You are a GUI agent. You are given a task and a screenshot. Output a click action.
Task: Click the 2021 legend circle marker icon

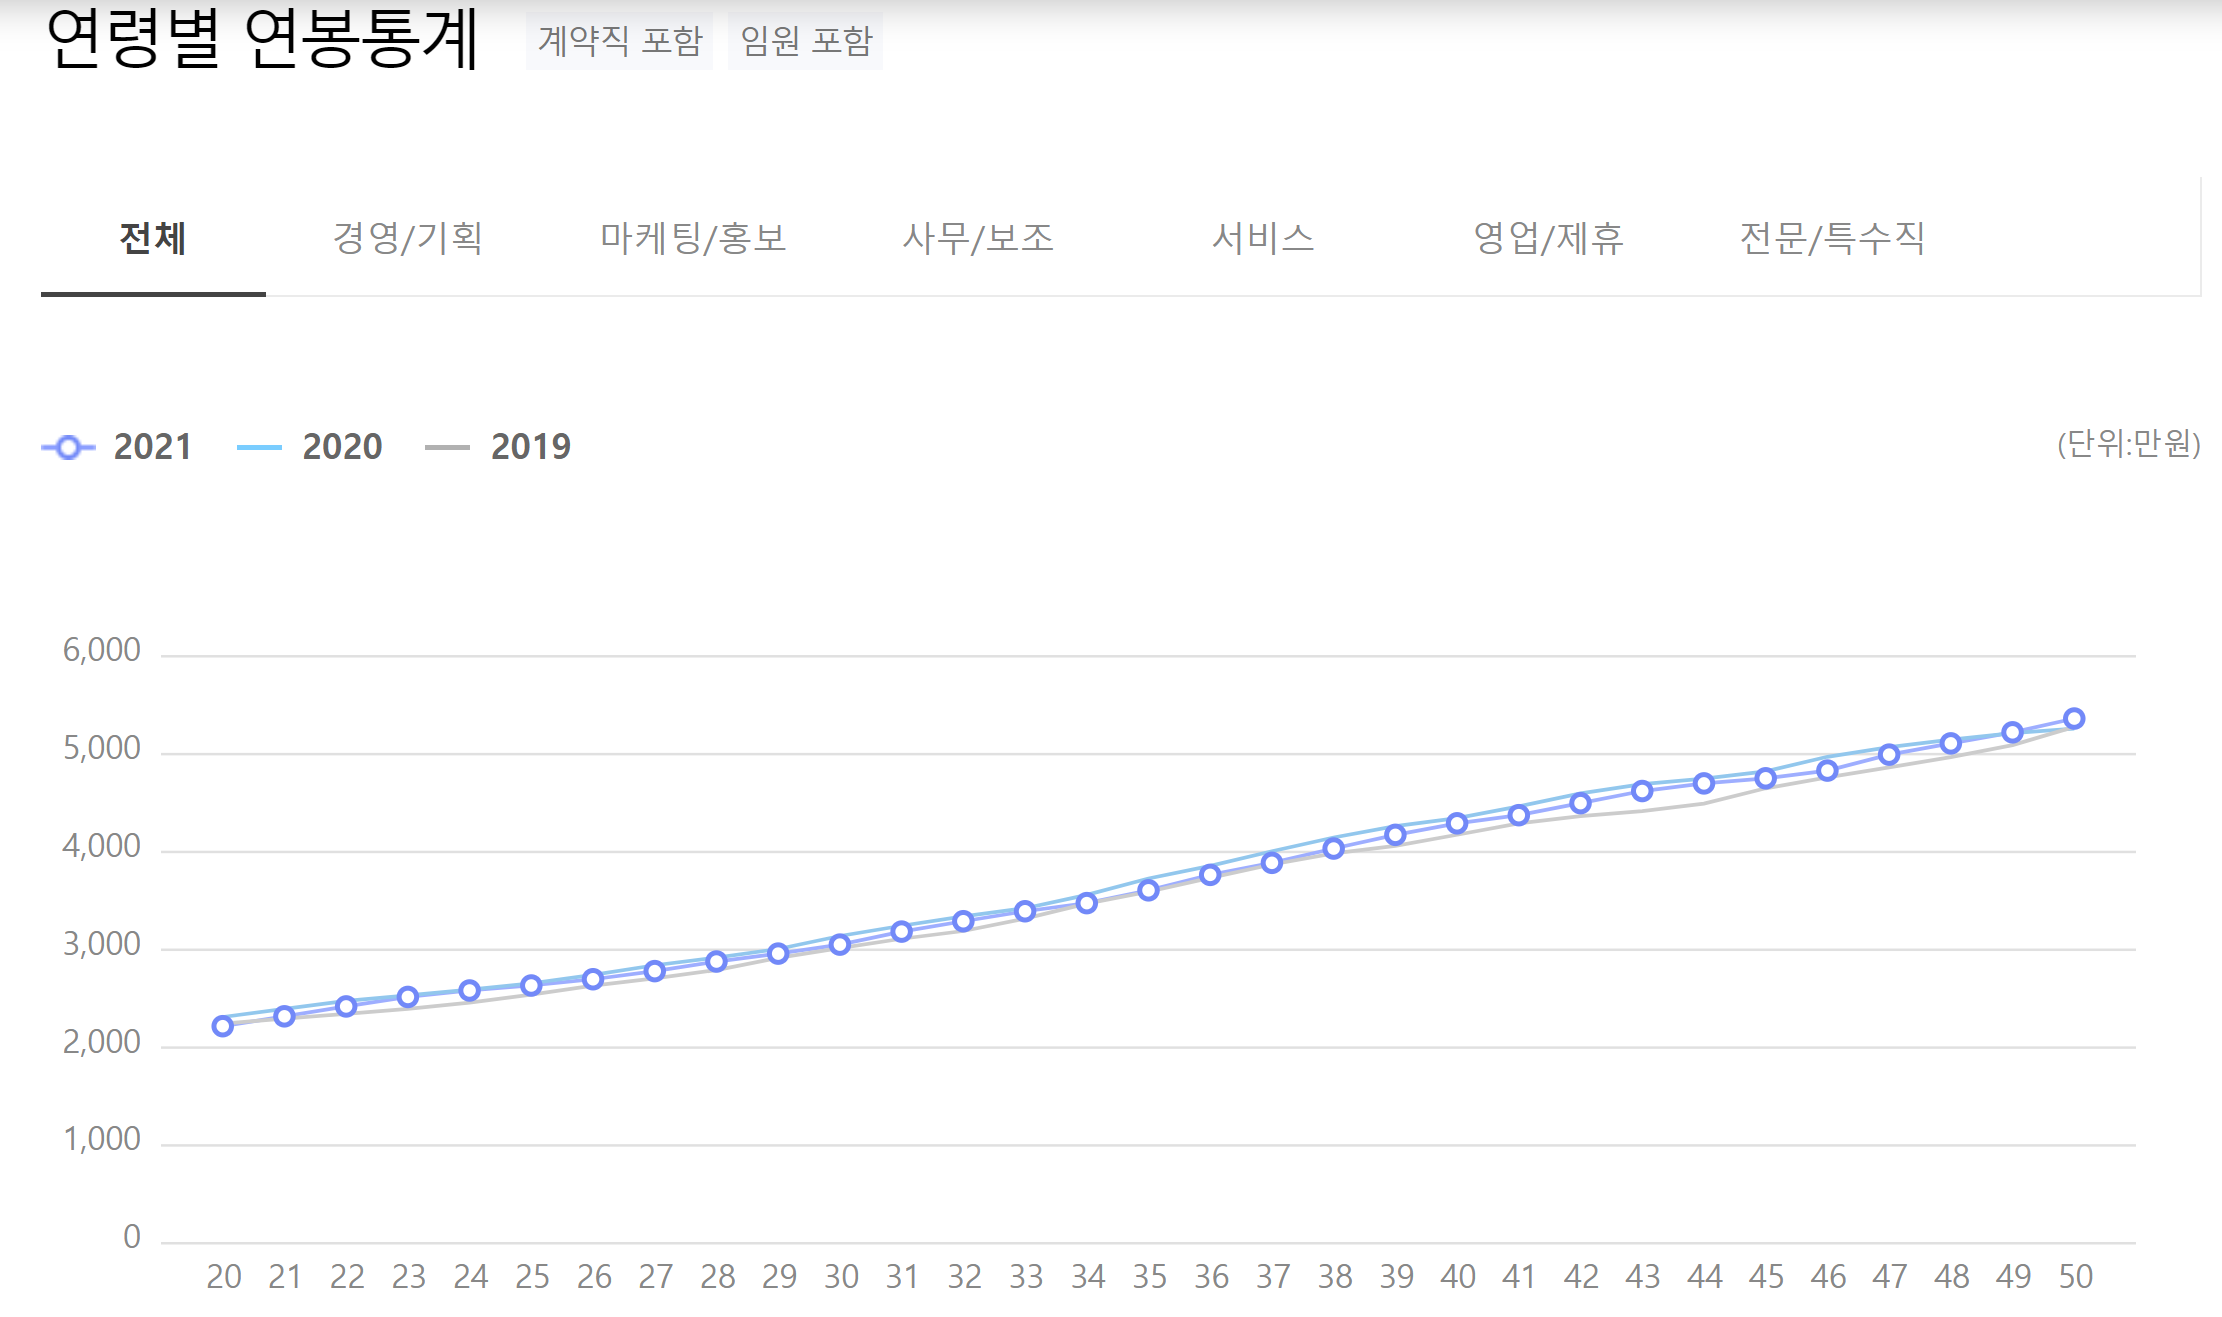tap(68, 448)
